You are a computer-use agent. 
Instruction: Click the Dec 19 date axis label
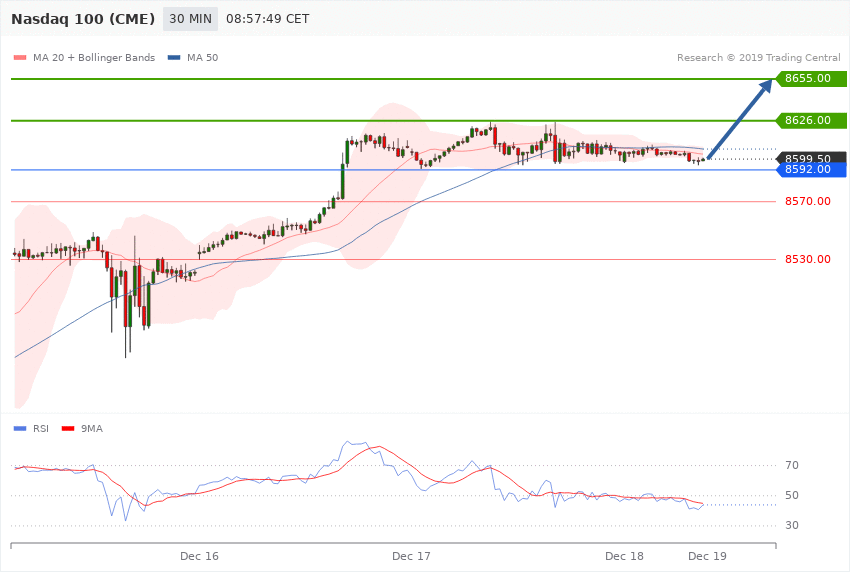tap(707, 556)
